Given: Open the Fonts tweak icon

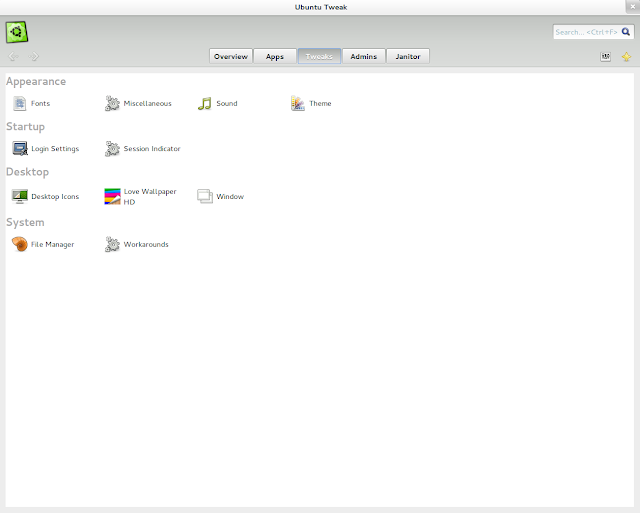Looking at the screenshot, I should (x=19, y=103).
